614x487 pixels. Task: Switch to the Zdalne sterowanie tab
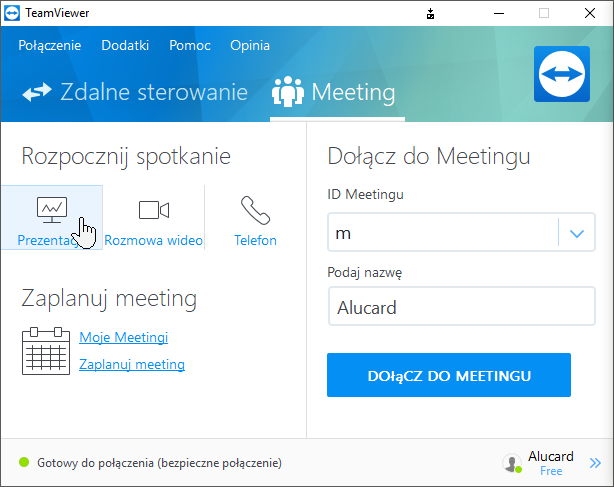click(135, 93)
